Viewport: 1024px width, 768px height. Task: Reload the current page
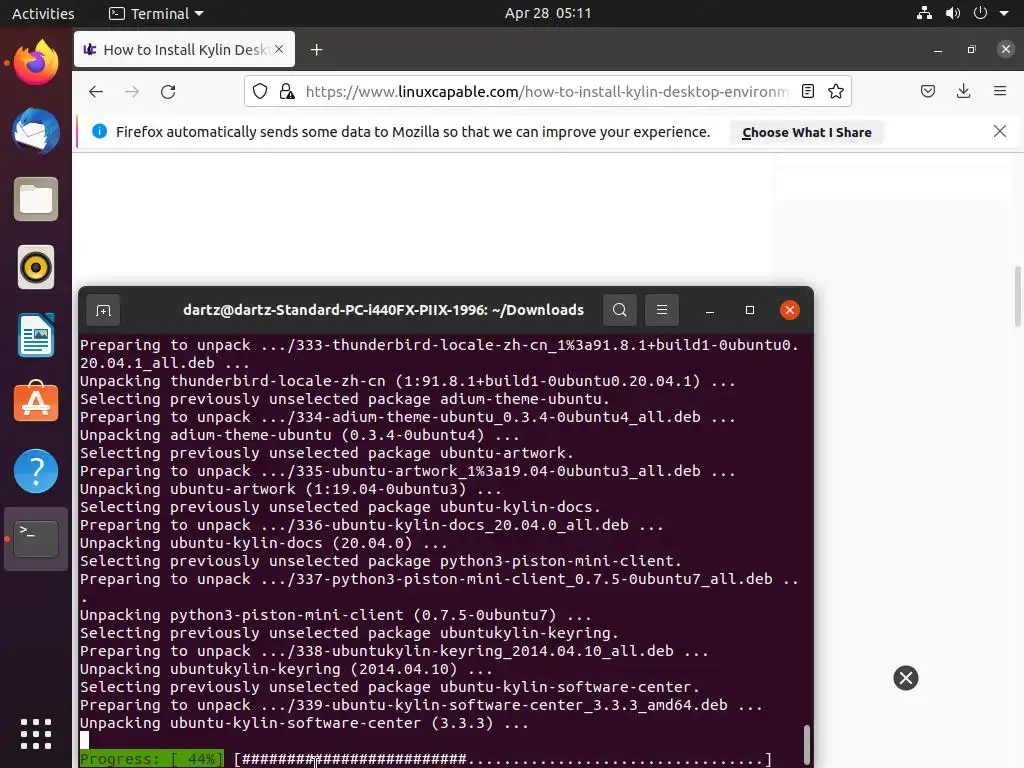168,91
